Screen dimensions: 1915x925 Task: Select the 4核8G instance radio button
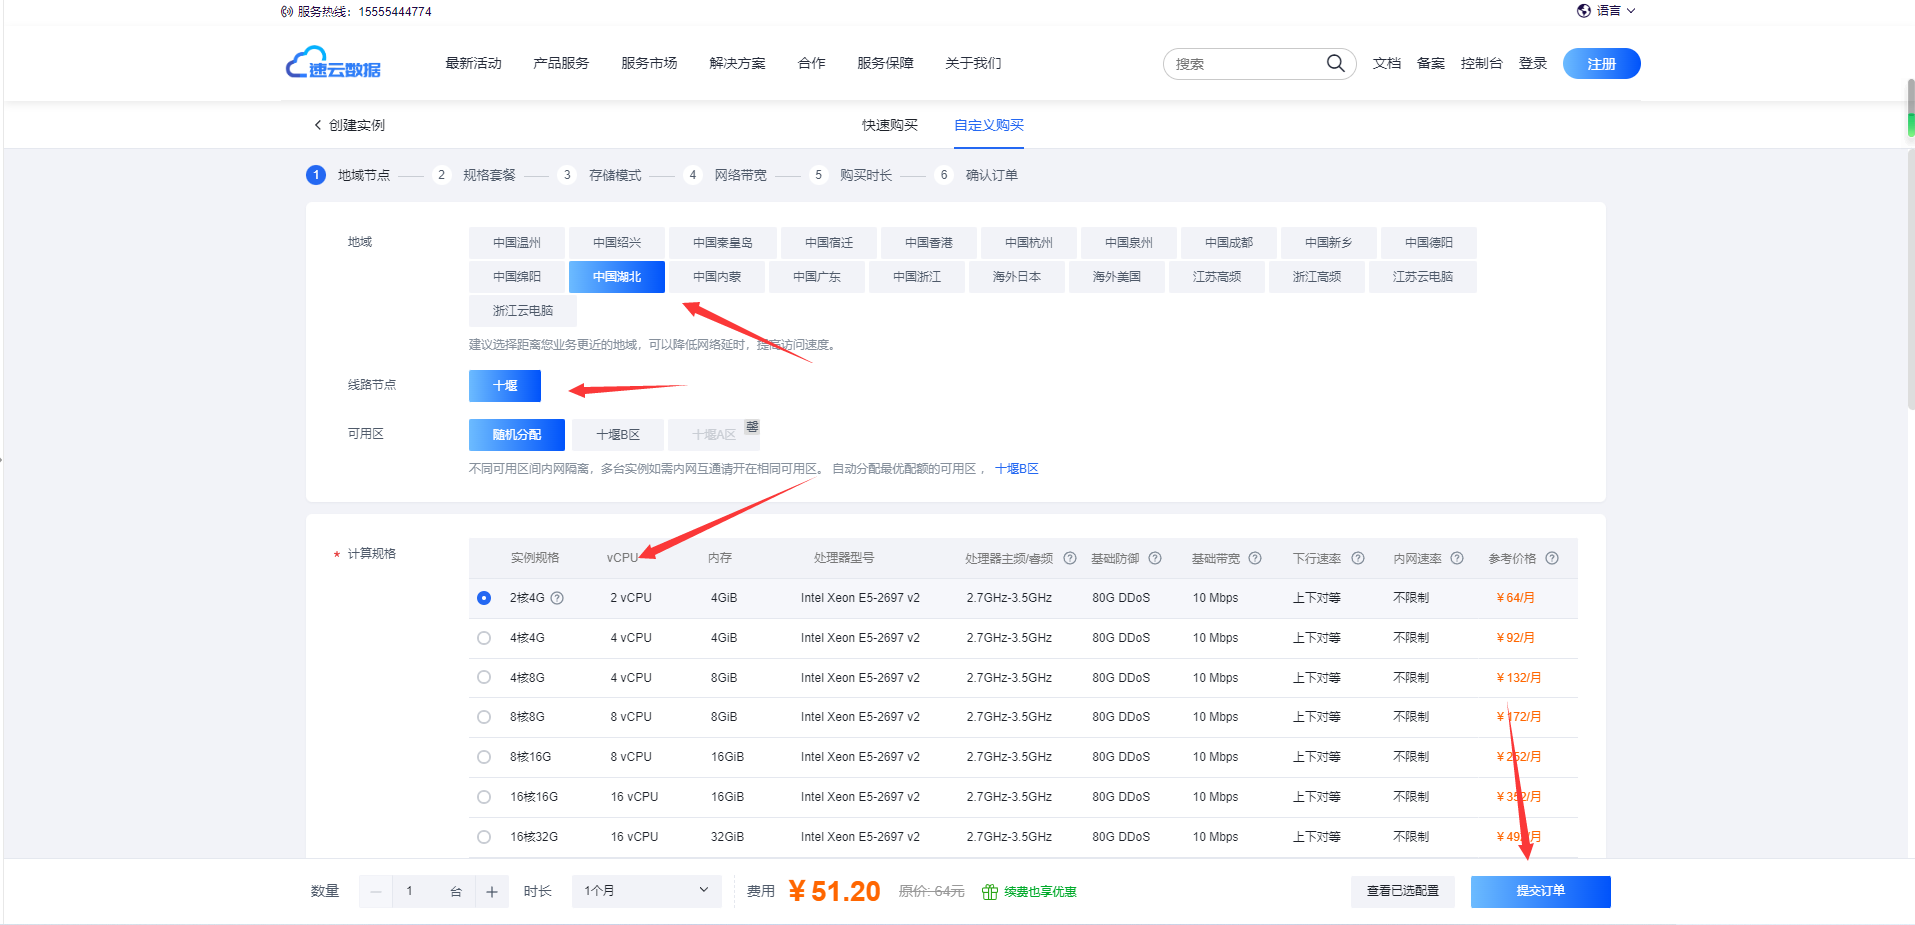point(484,677)
